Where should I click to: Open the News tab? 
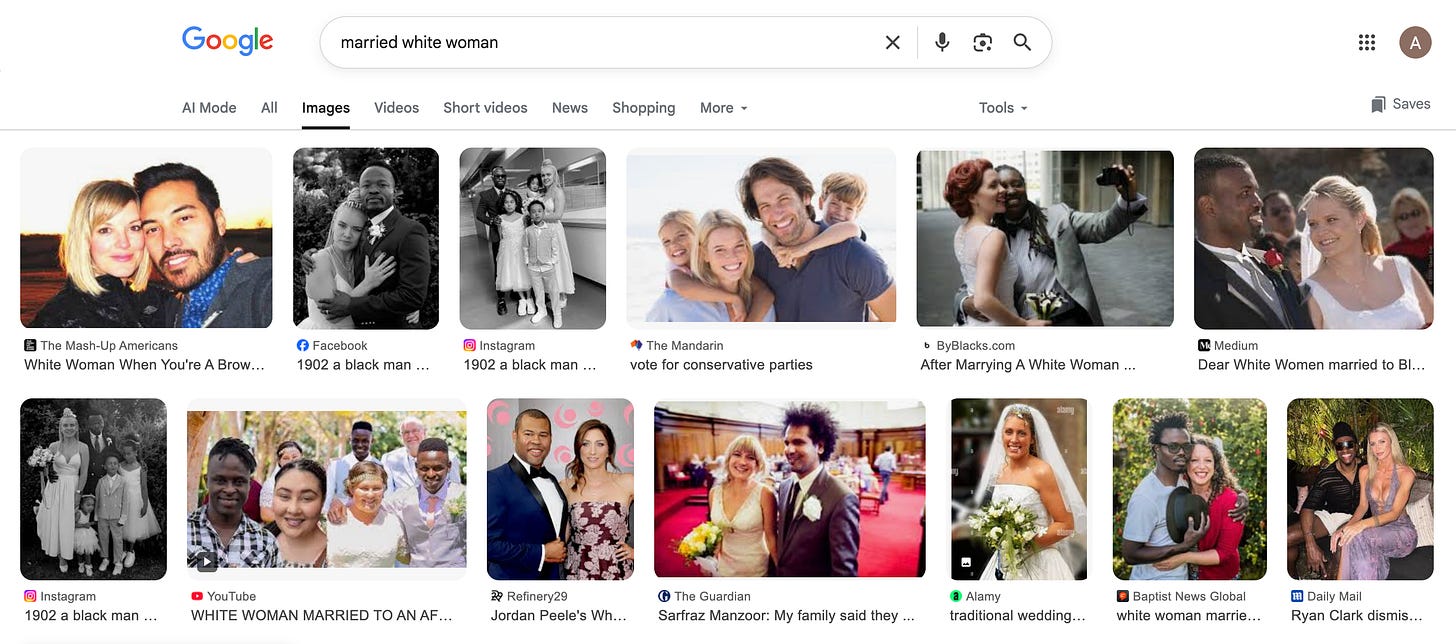click(570, 108)
